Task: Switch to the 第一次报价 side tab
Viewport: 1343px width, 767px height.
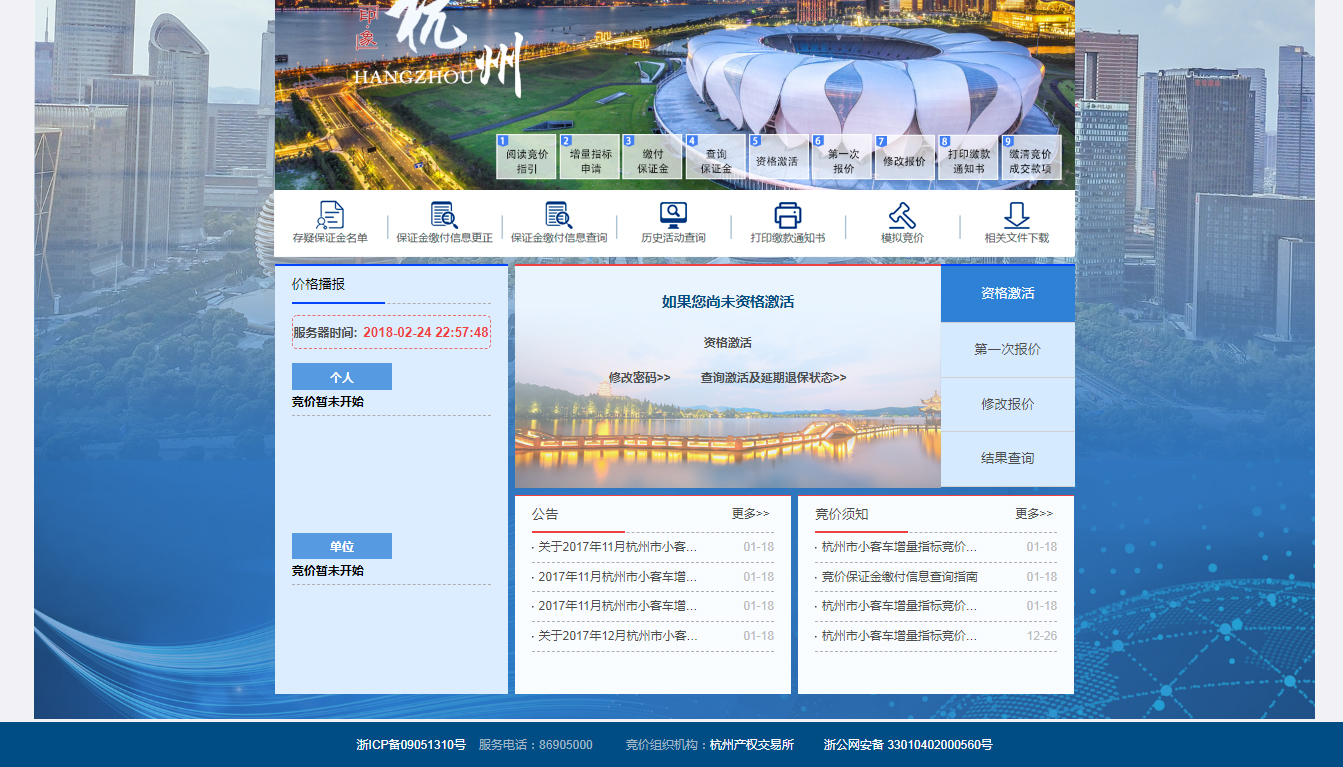Action: click(x=1008, y=350)
